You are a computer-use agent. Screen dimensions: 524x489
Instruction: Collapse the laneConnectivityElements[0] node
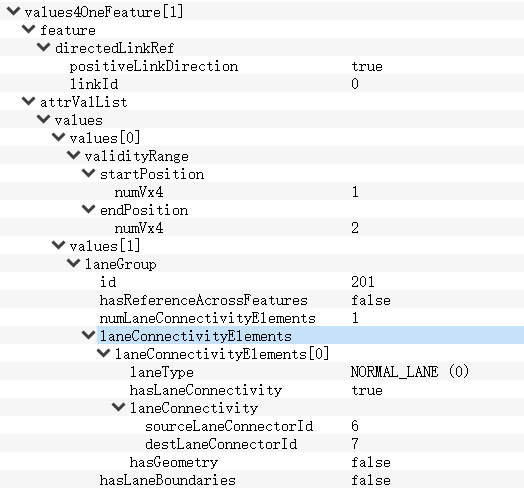click(x=104, y=353)
